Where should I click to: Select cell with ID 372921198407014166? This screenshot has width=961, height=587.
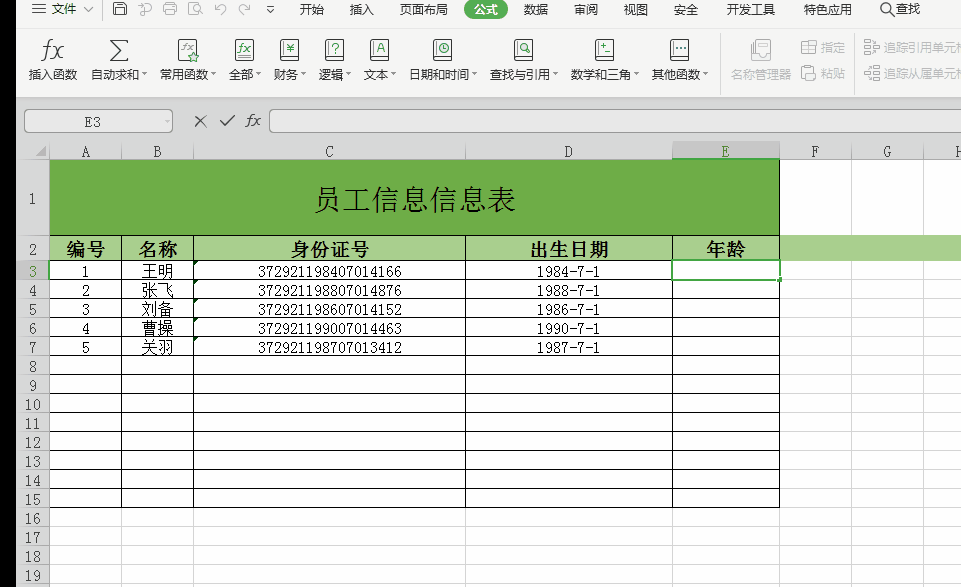point(329,271)
